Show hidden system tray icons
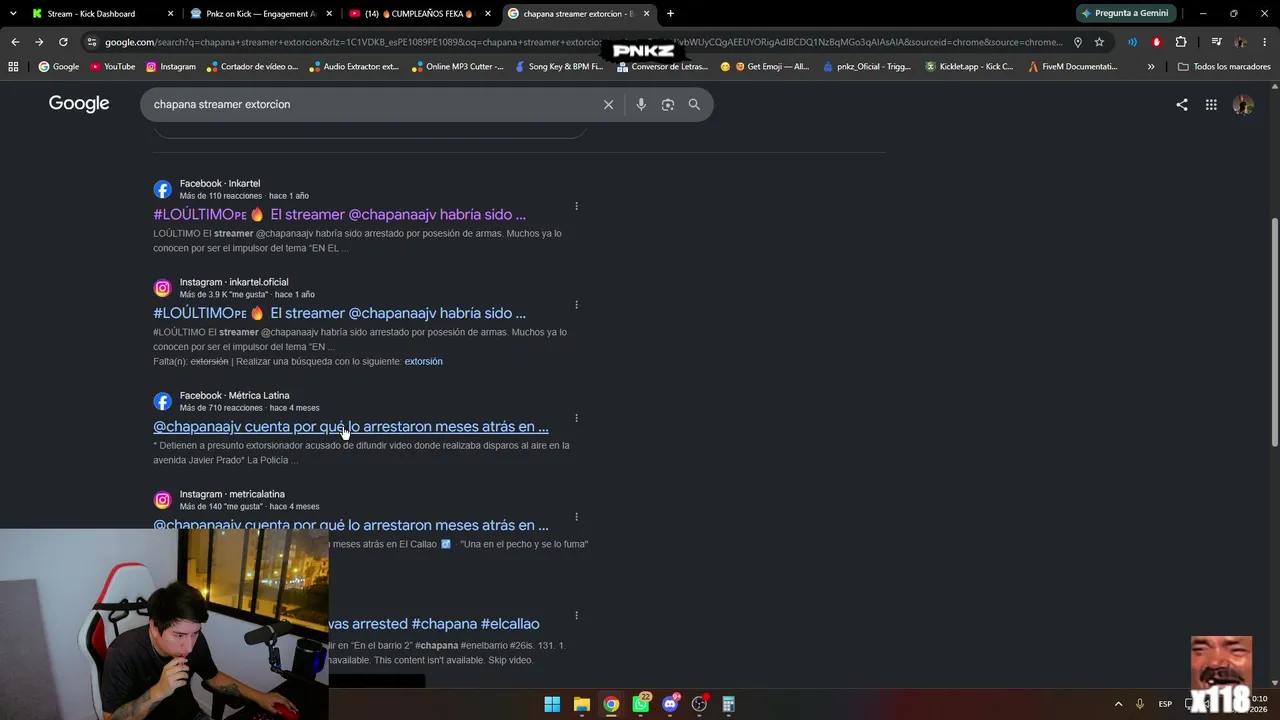This screenshot has width=1280, height=720. tap(1118, 704)
